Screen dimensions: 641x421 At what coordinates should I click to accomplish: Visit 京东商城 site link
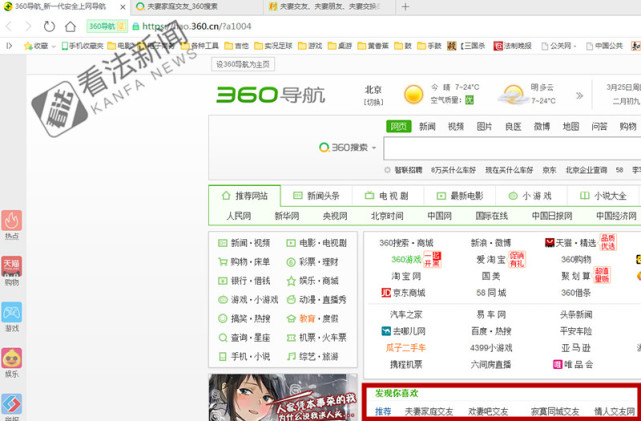tap(403, 293)
